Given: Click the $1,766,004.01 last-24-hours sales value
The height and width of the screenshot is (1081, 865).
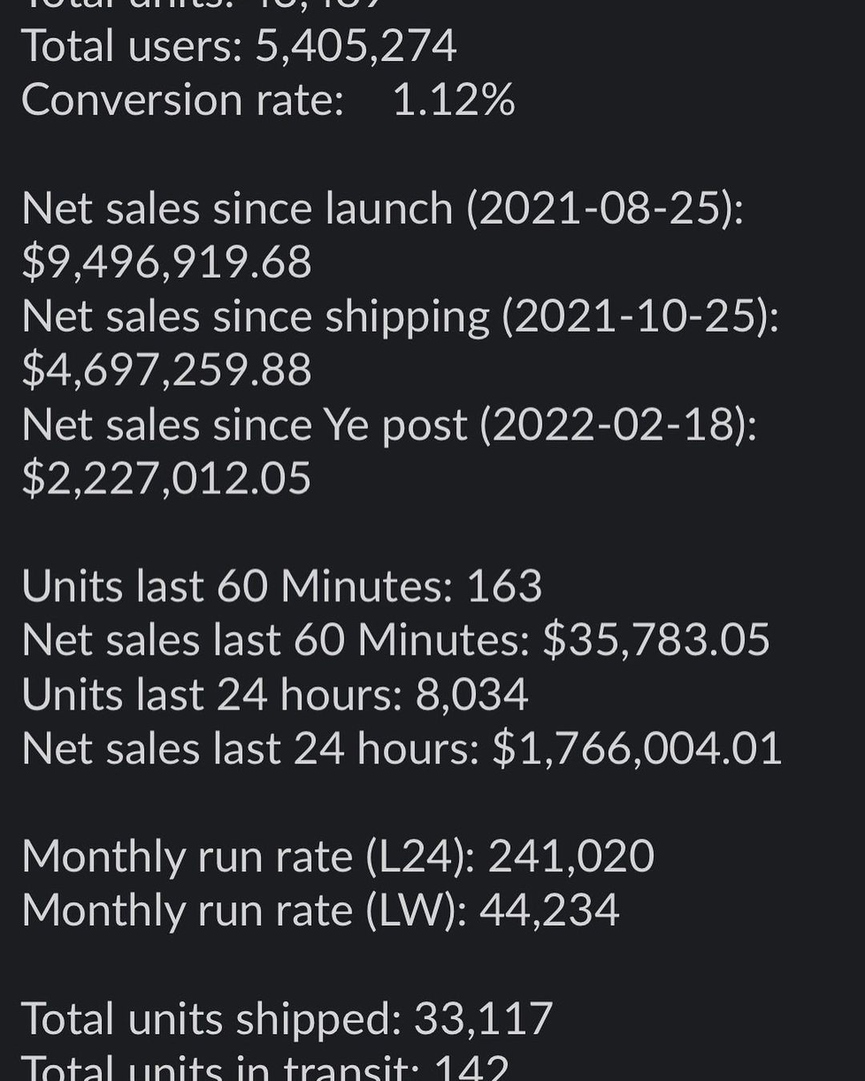Looking at the screenshot, I should [637, 748].
